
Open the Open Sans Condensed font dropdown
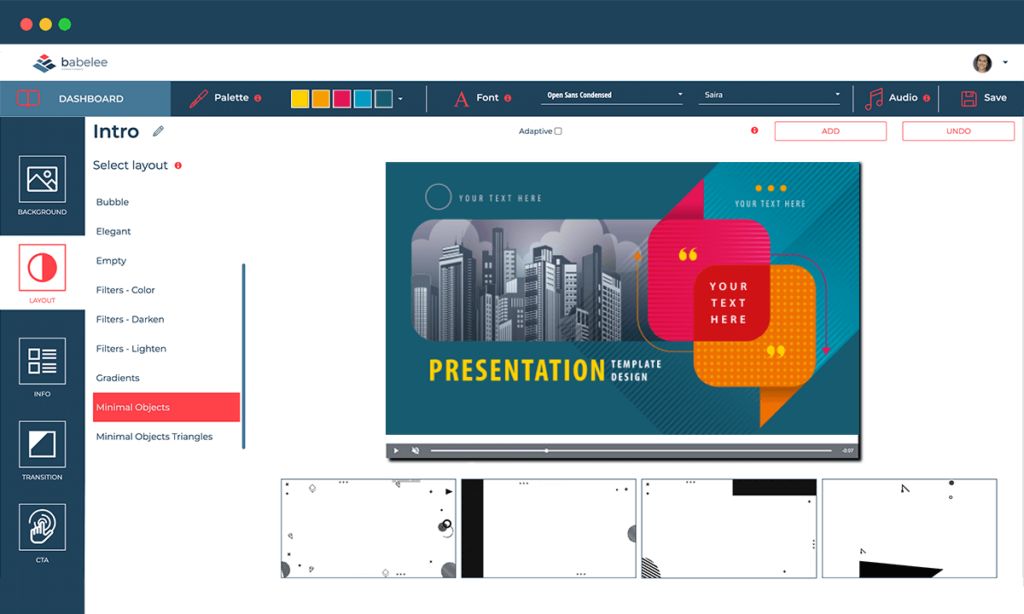(613, 95)
